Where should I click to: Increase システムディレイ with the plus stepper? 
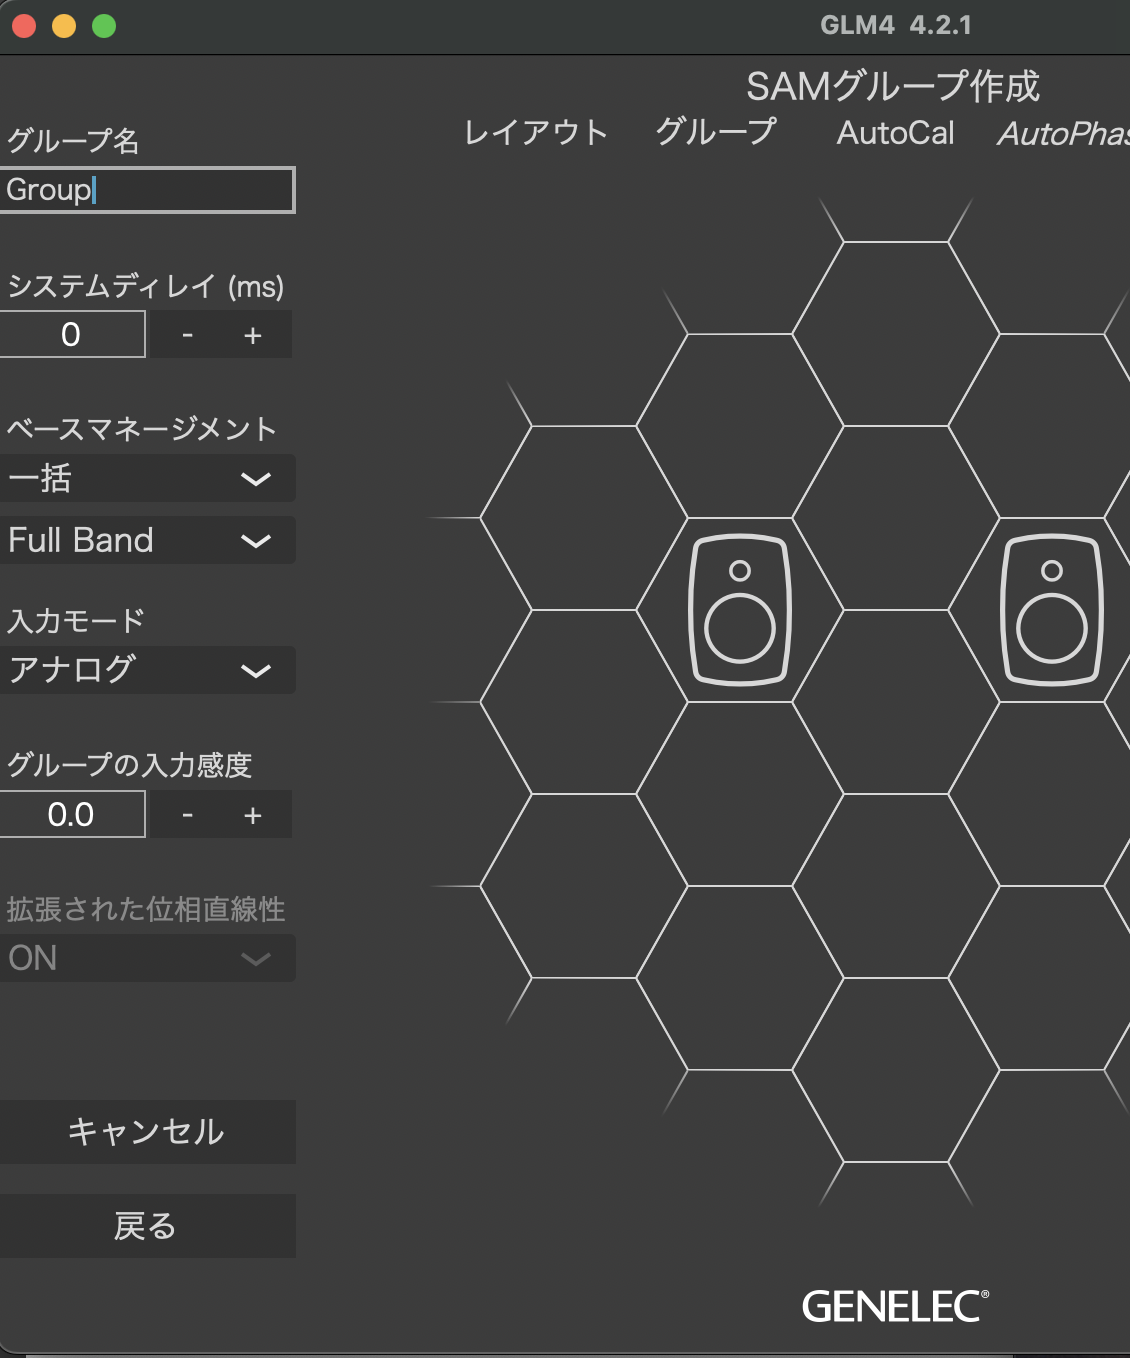[x=252, y=334]
